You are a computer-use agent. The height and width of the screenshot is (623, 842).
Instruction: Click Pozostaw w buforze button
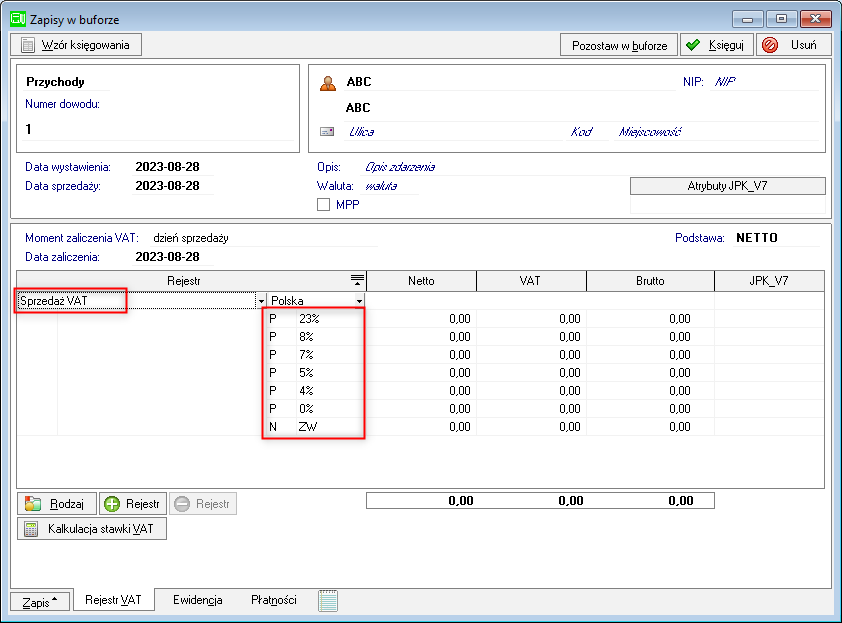tap(619, 45)
